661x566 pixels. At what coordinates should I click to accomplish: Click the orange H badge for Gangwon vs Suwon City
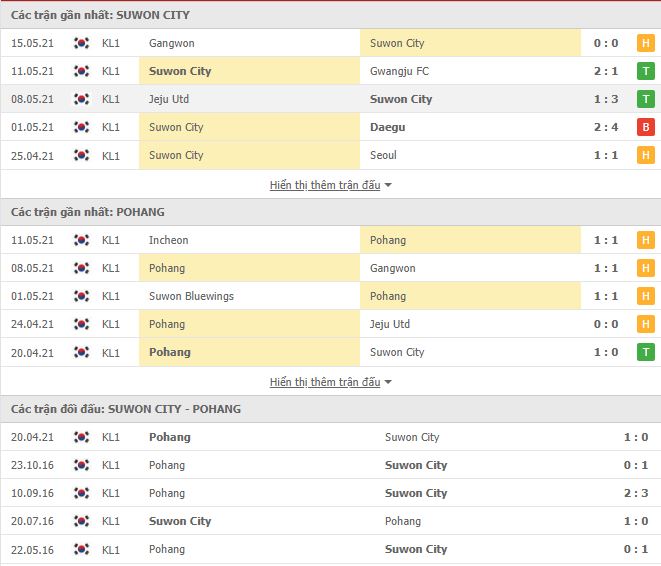(x=645, y=43)
